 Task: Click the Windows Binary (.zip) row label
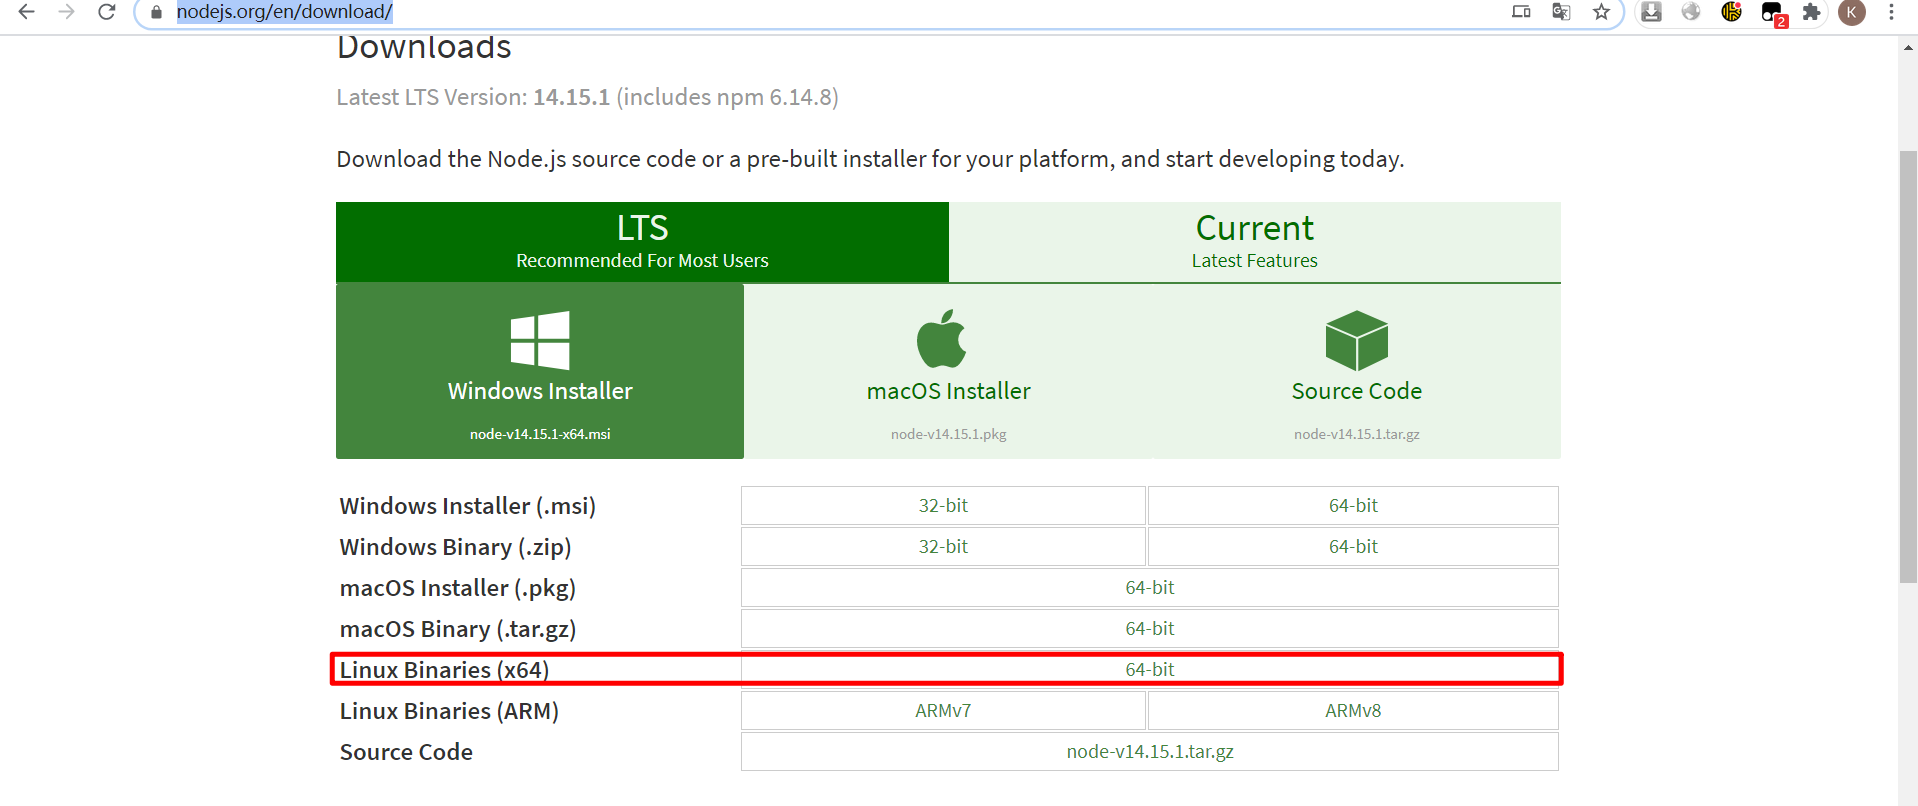coord(455,547)
